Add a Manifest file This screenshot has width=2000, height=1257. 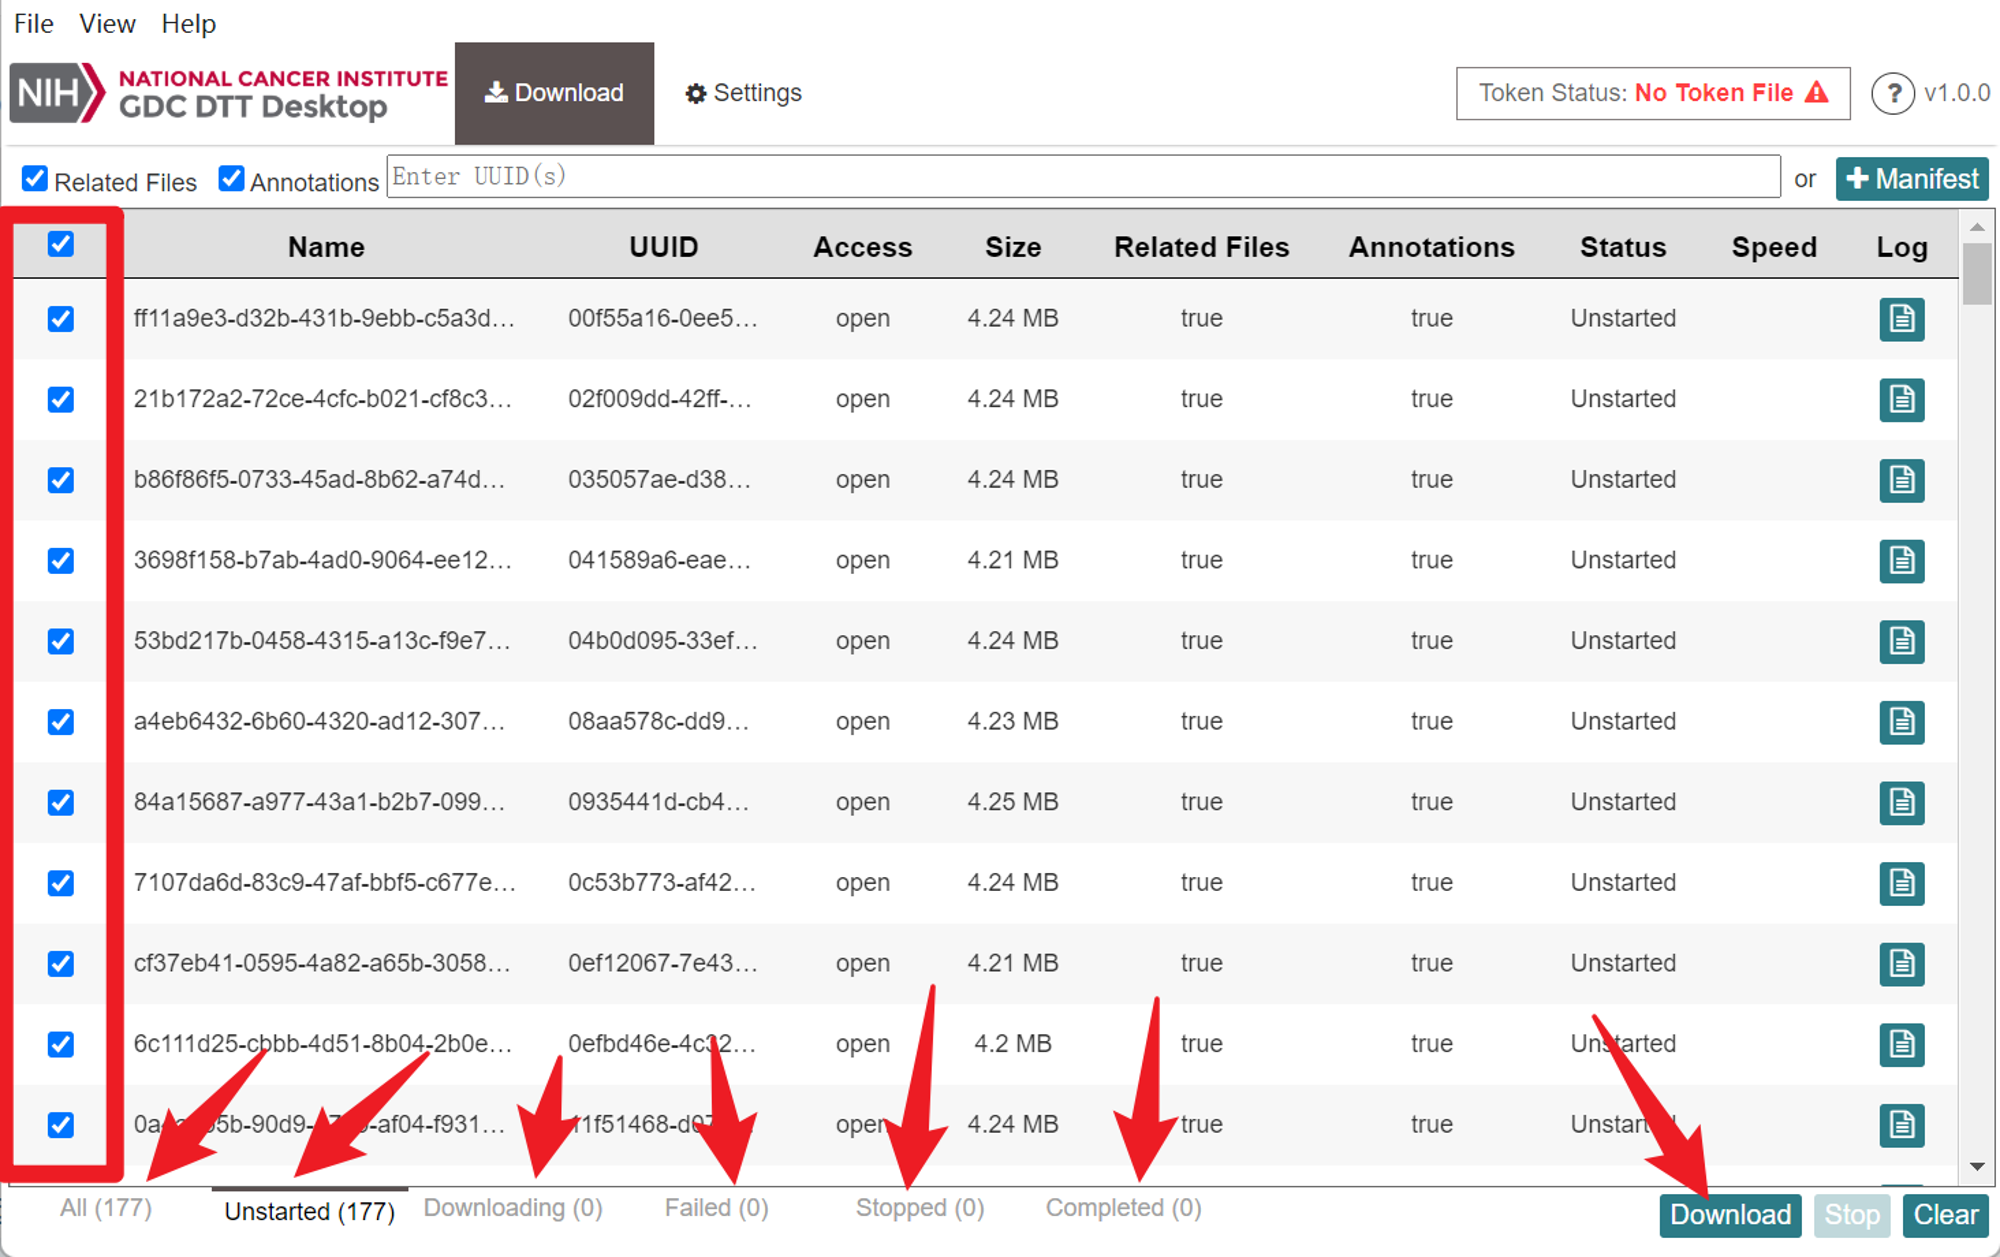[x=1912, y=179]
